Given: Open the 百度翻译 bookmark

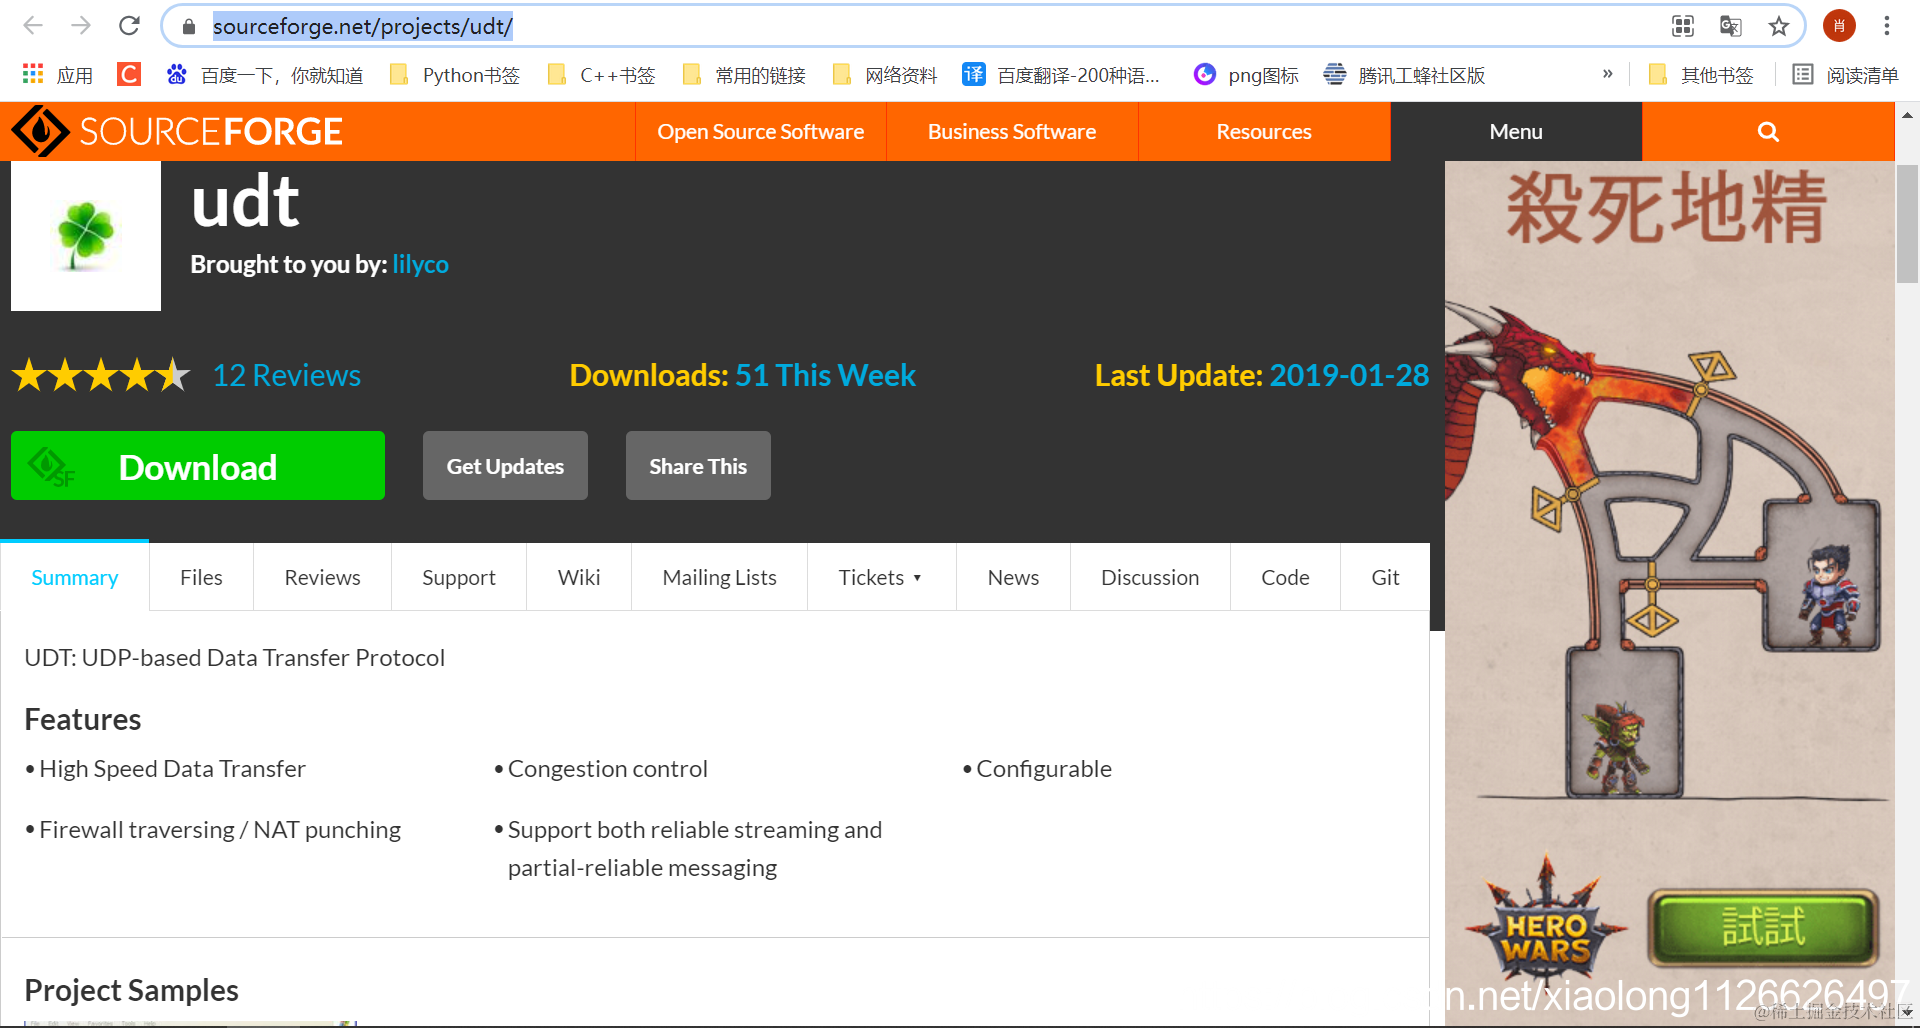Looking at the screenshot, I should (x=1061, y=75).
